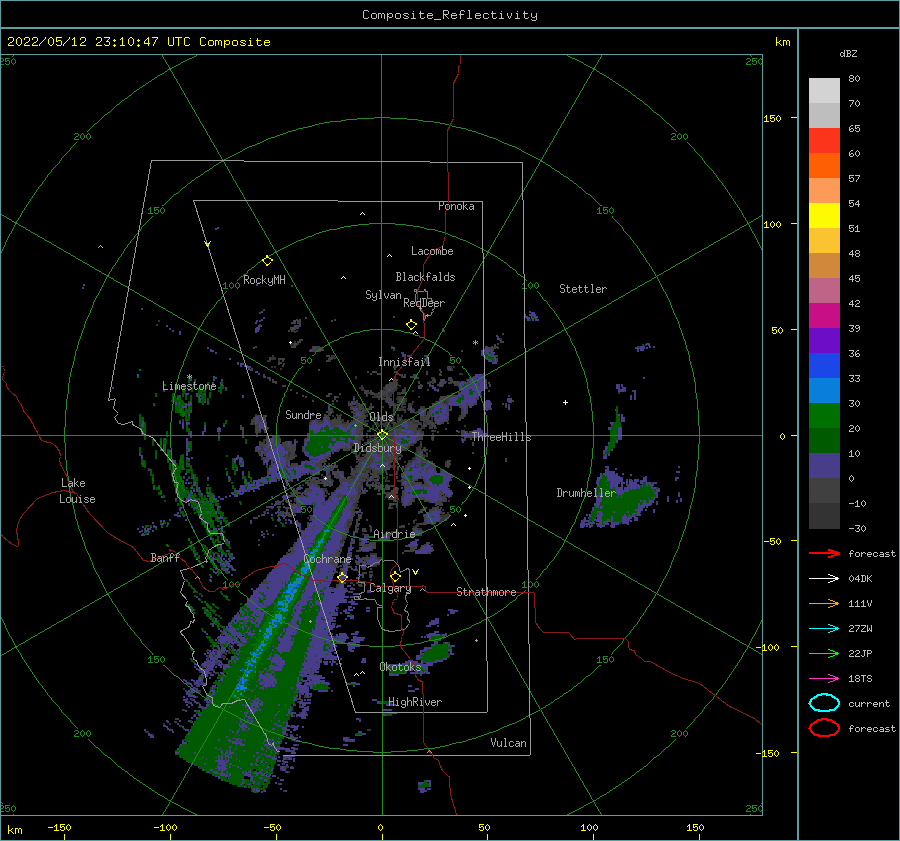Click the Strathmore city label
900x841 pixels.
coord(486,592)
